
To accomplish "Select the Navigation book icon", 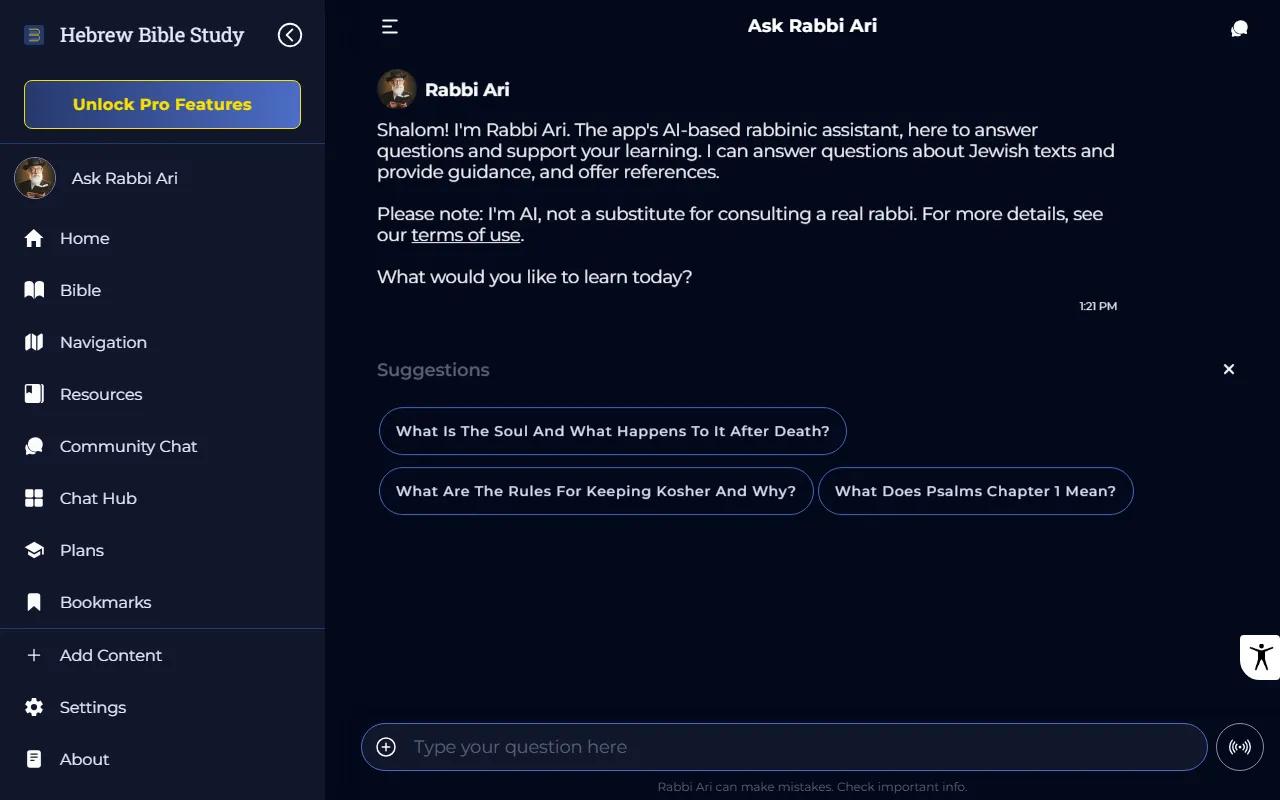I will tap(33, 342).
